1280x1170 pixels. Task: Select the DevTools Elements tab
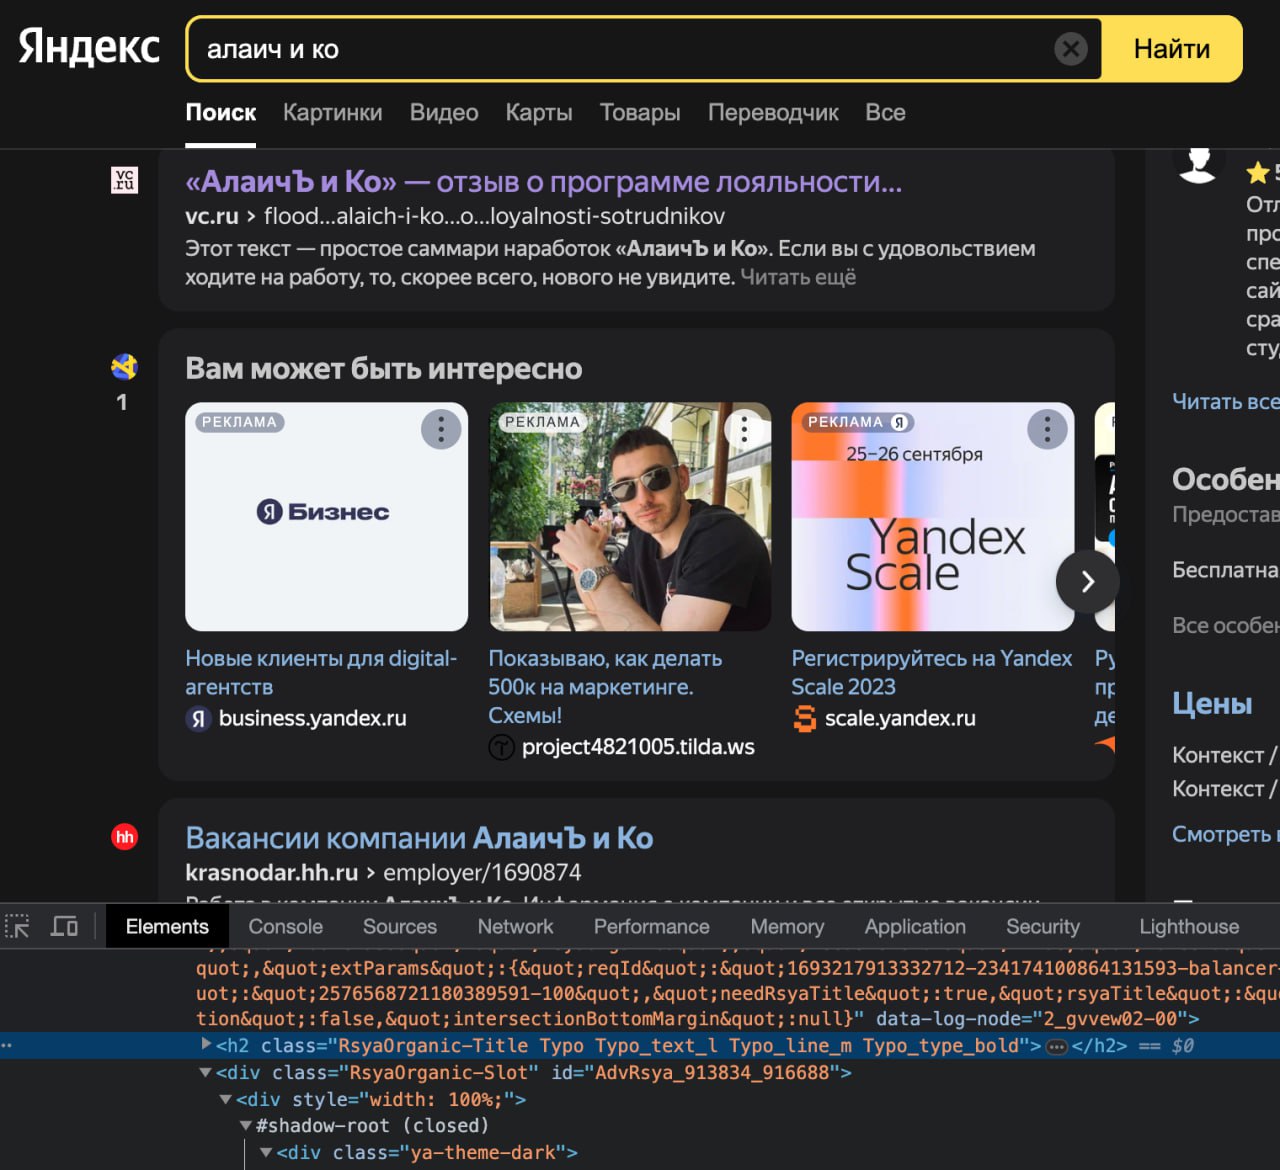click(167, 926)
